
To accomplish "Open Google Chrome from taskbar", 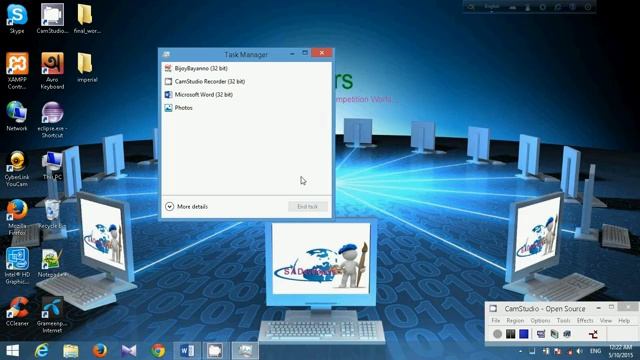I will (x=158, y=351).
